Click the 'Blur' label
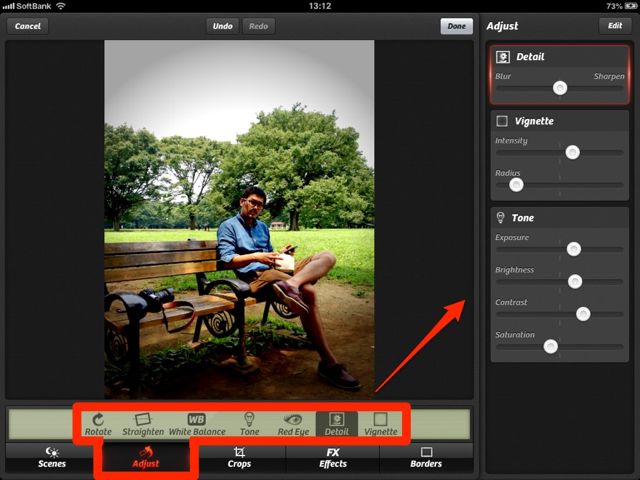This screenshot has width=640, height=480. point(503,76)
